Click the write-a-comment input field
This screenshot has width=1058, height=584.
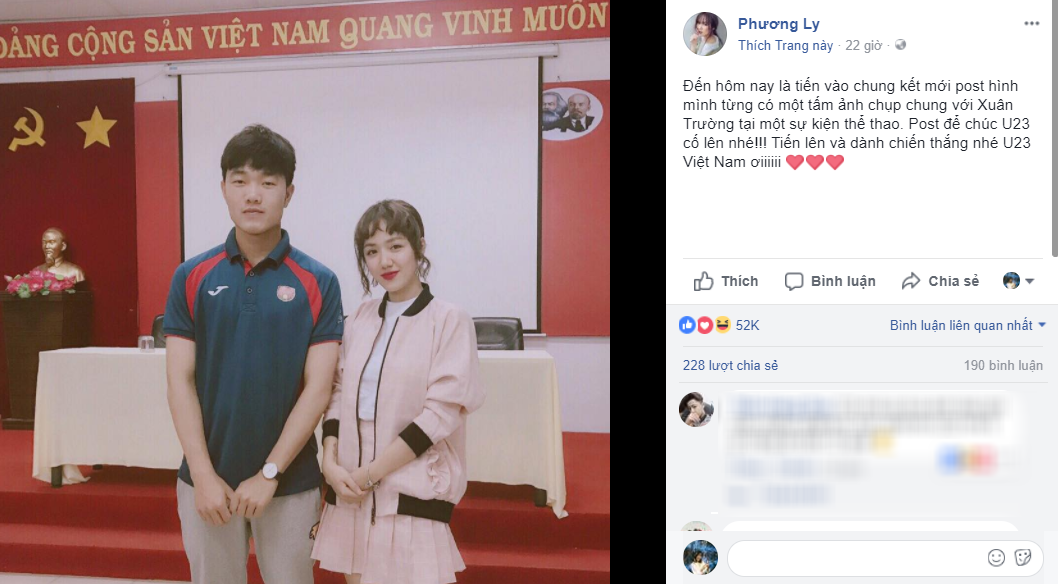tap(855, 558)
